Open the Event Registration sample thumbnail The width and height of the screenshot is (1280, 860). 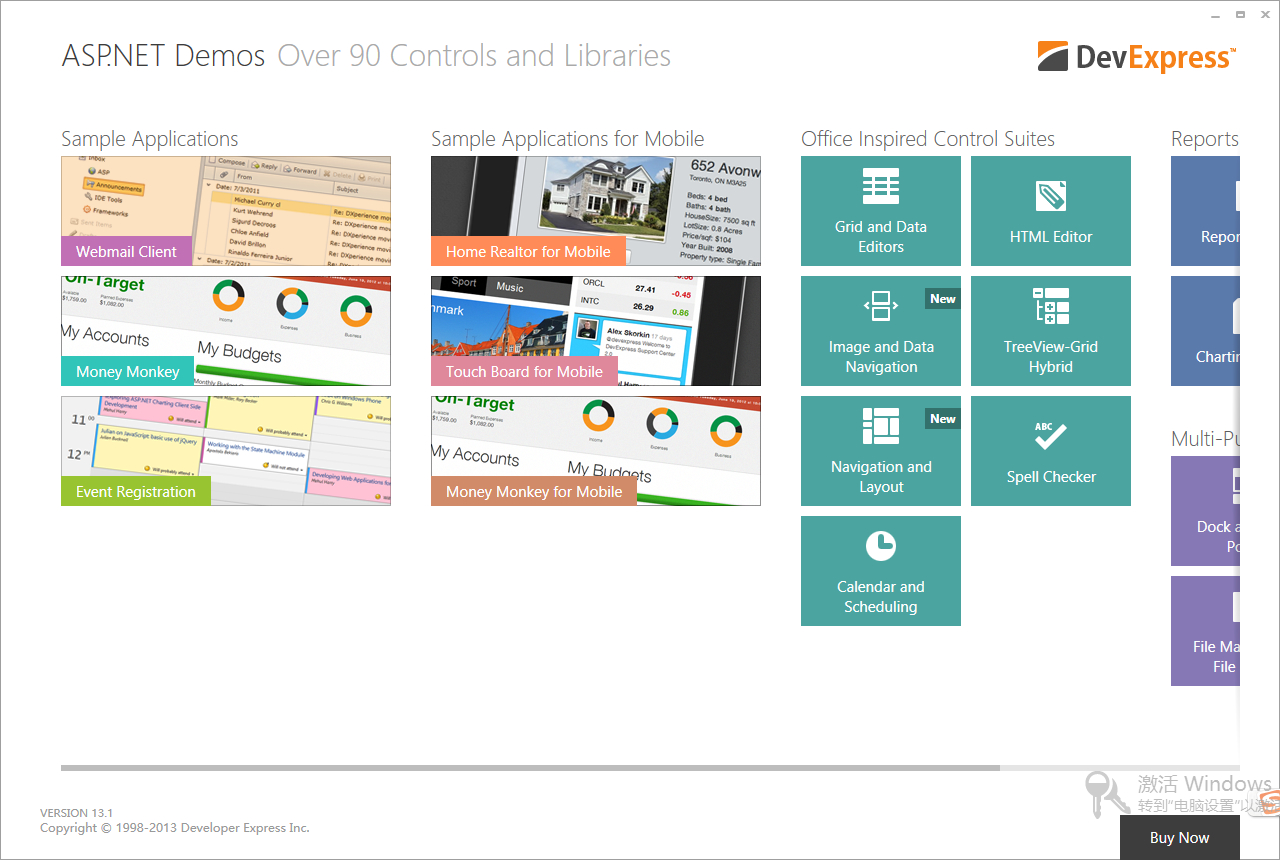tap(226, 451)
